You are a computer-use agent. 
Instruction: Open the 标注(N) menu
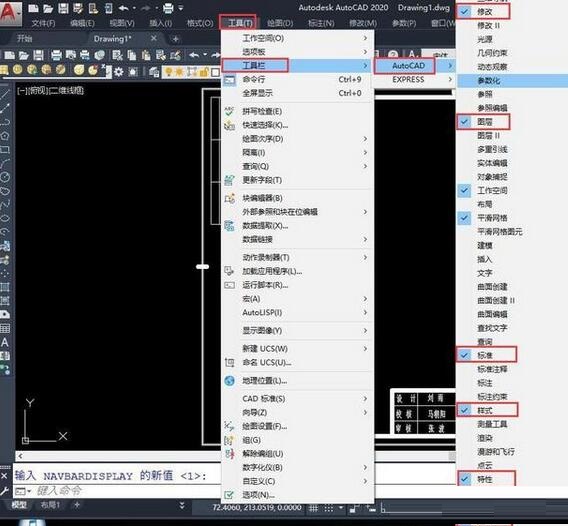(x=321, y=23)
